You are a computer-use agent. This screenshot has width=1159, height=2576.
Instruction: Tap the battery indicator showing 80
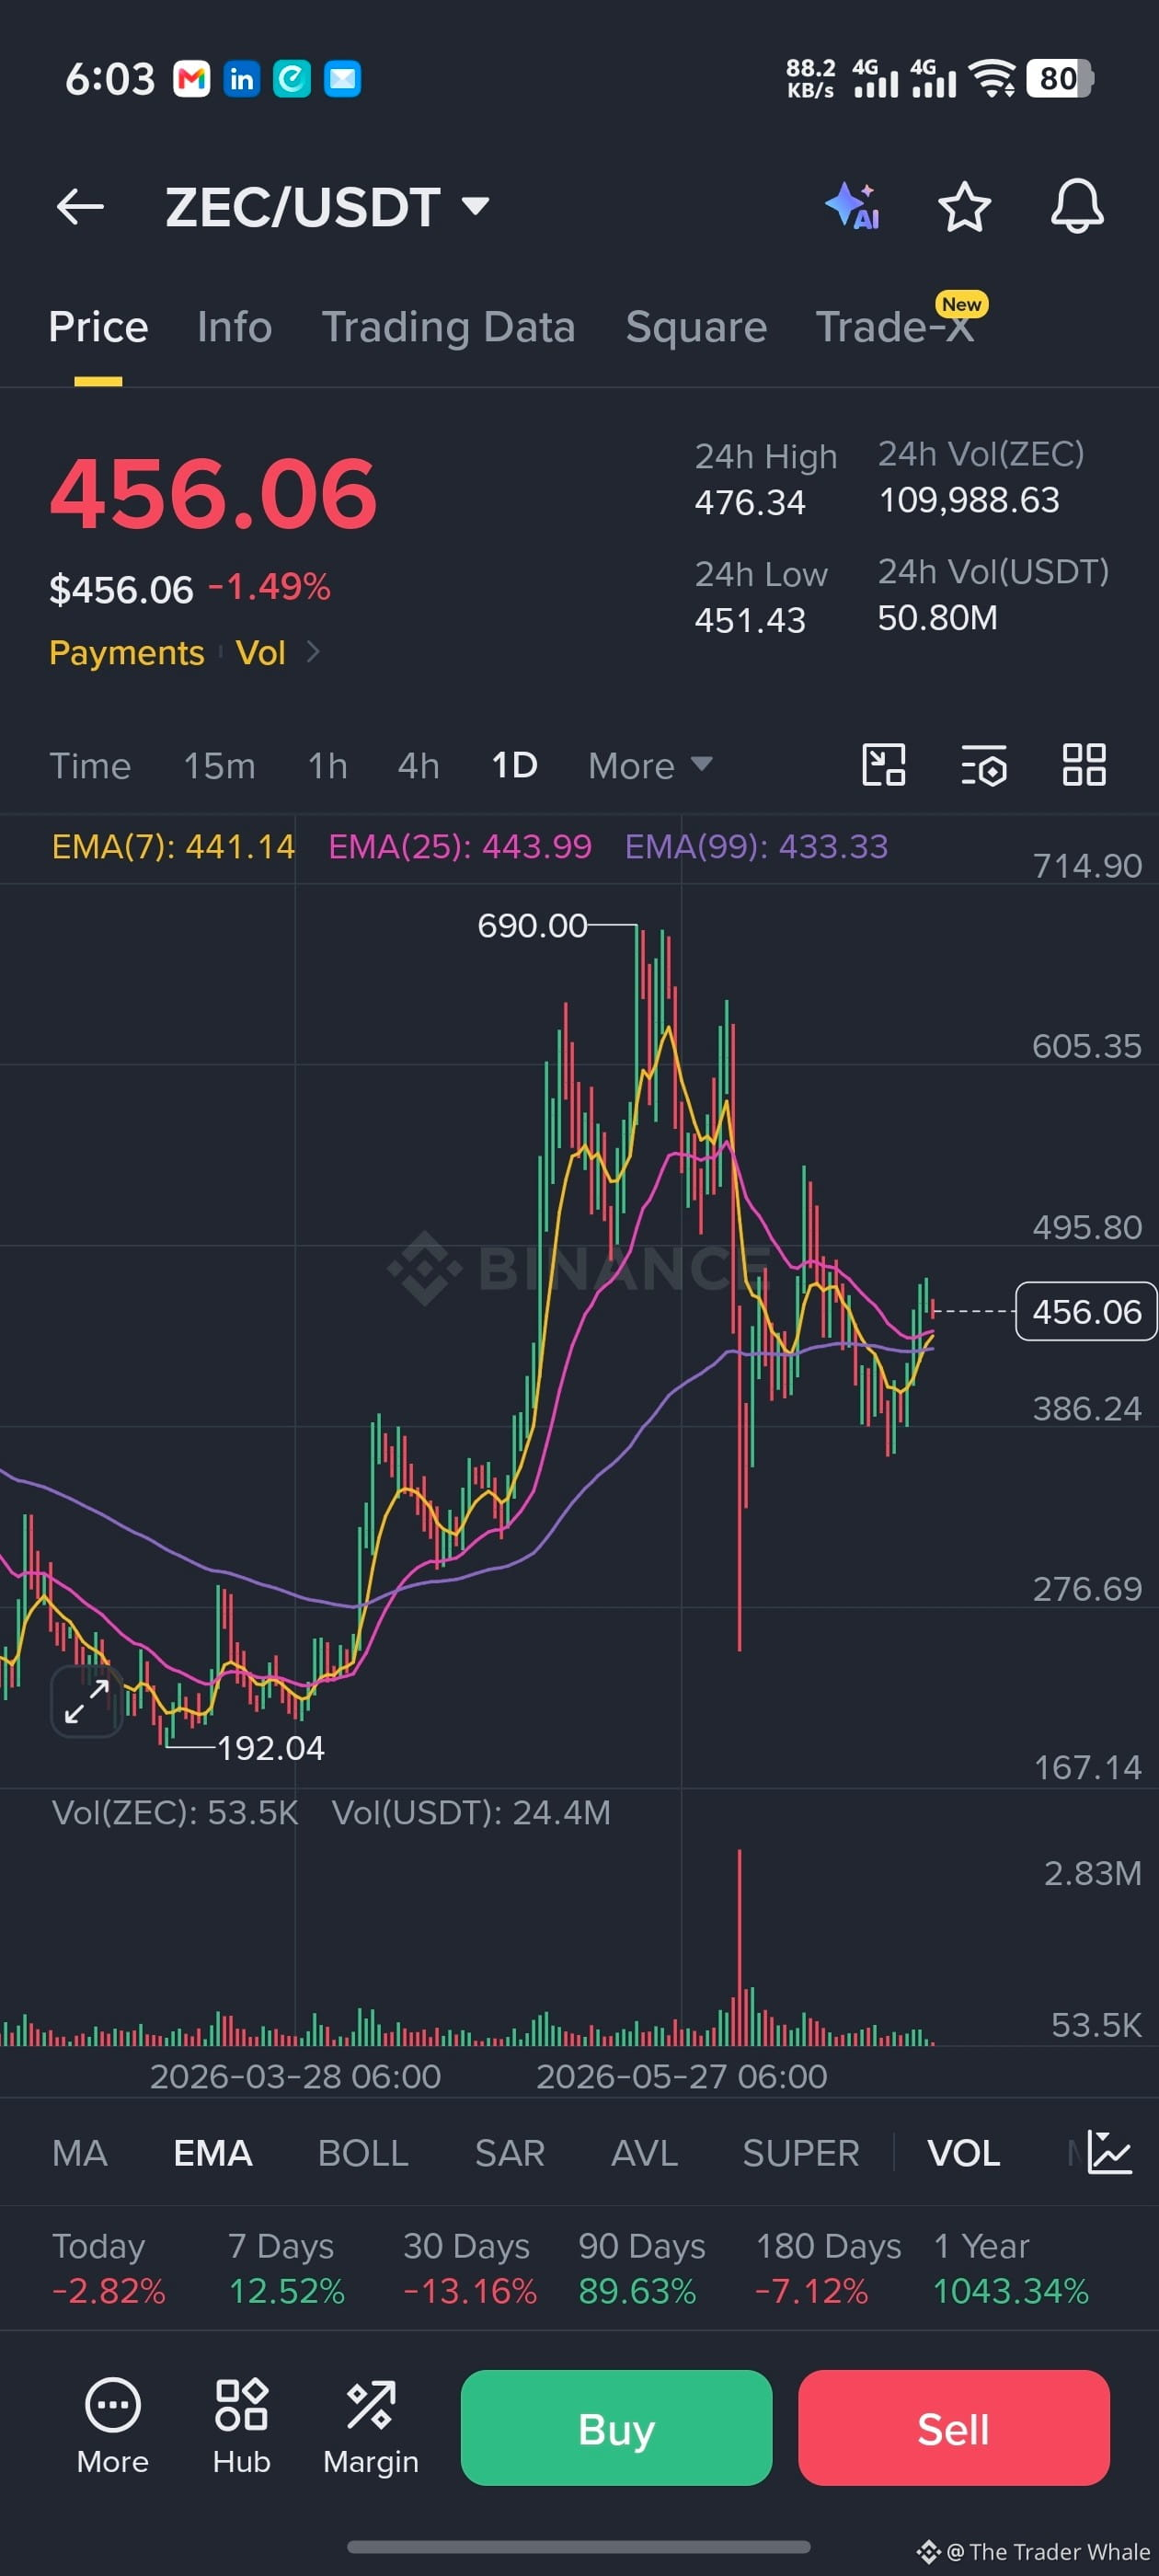coord(1059,79)
